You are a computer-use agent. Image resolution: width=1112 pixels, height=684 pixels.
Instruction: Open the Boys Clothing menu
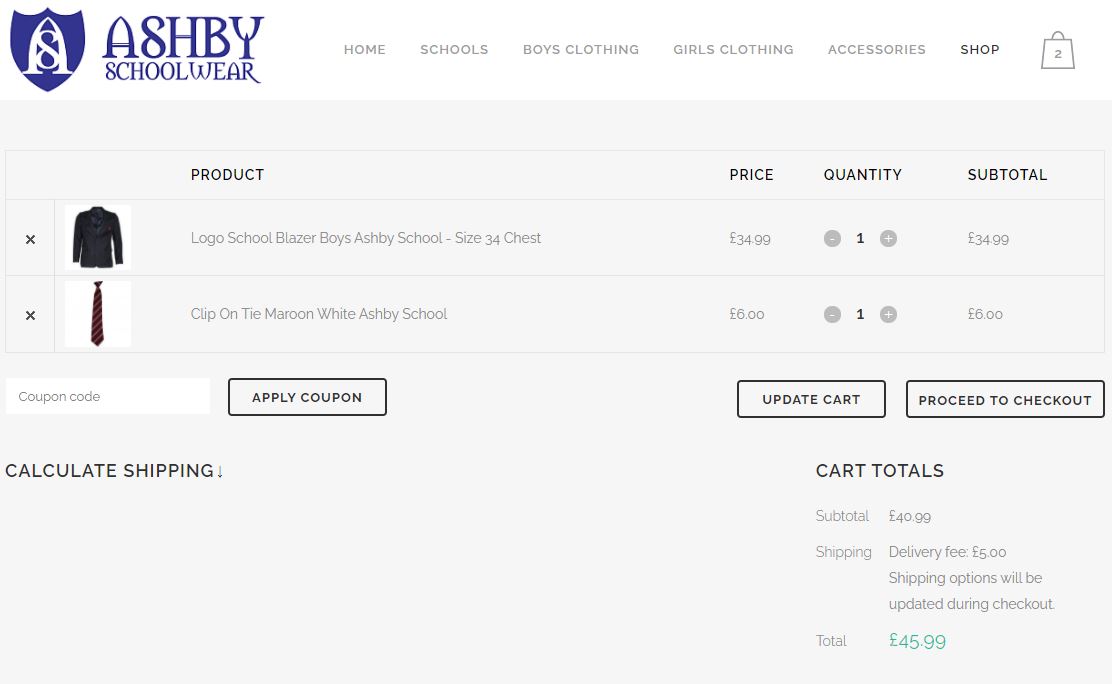(x=581, y=50)
